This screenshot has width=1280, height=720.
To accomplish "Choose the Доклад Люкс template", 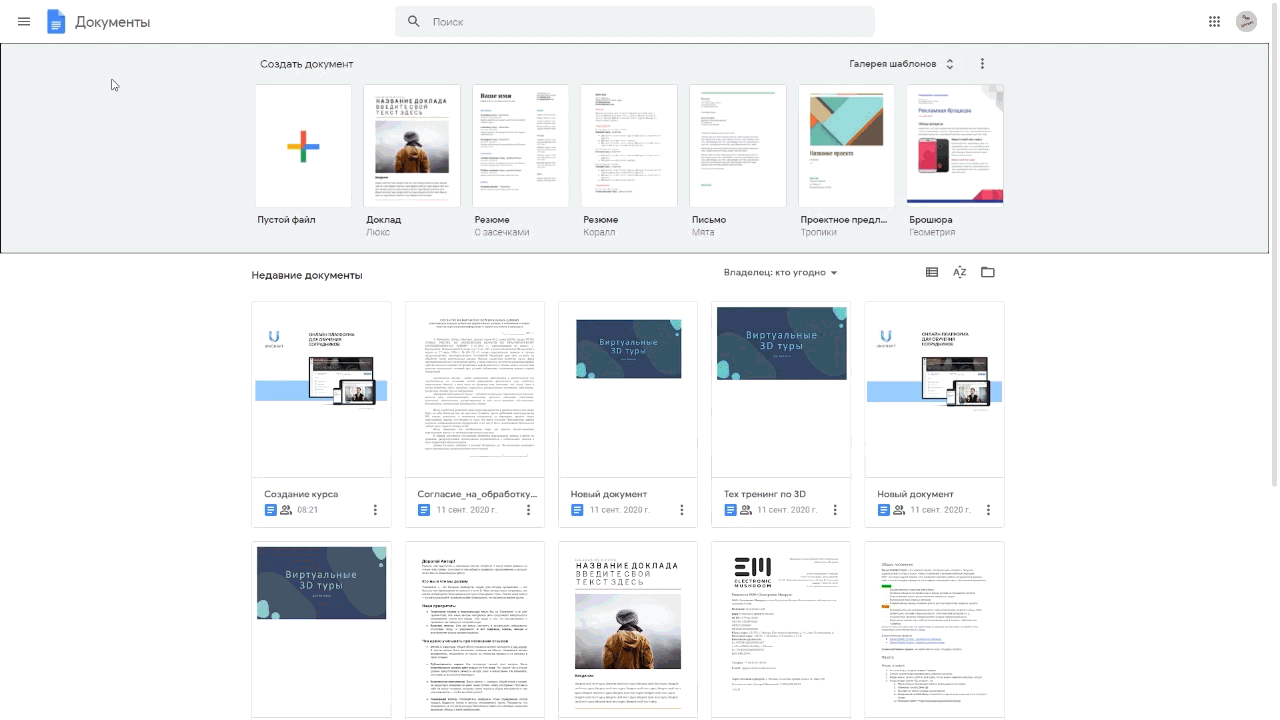I will pyautogui.click(x=412, y=146).
